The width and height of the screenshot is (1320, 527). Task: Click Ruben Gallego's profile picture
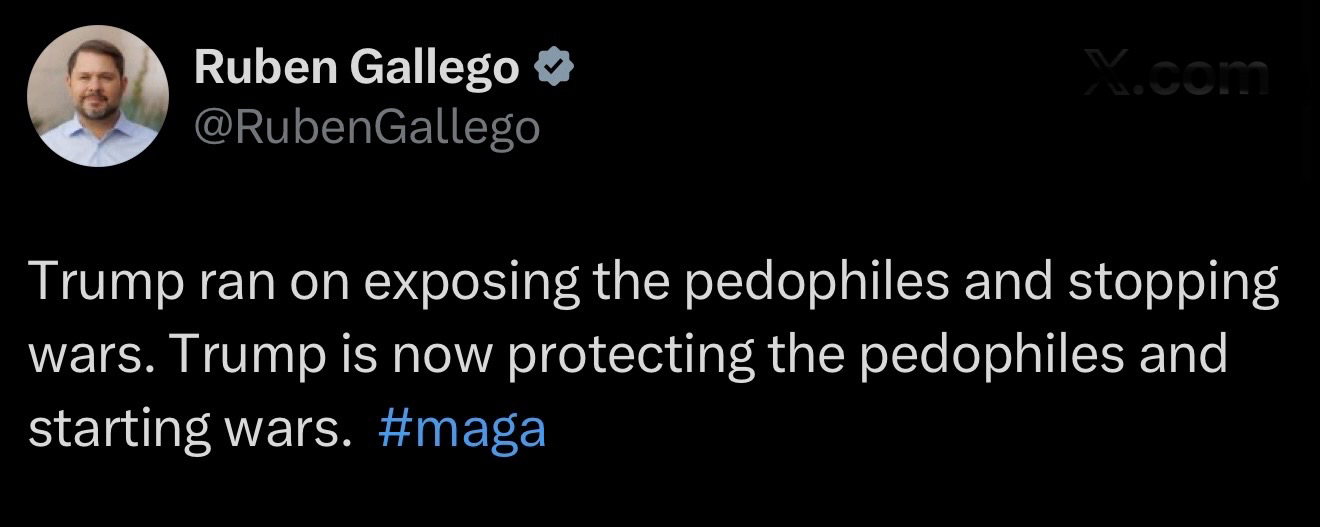tap(98, 96)
